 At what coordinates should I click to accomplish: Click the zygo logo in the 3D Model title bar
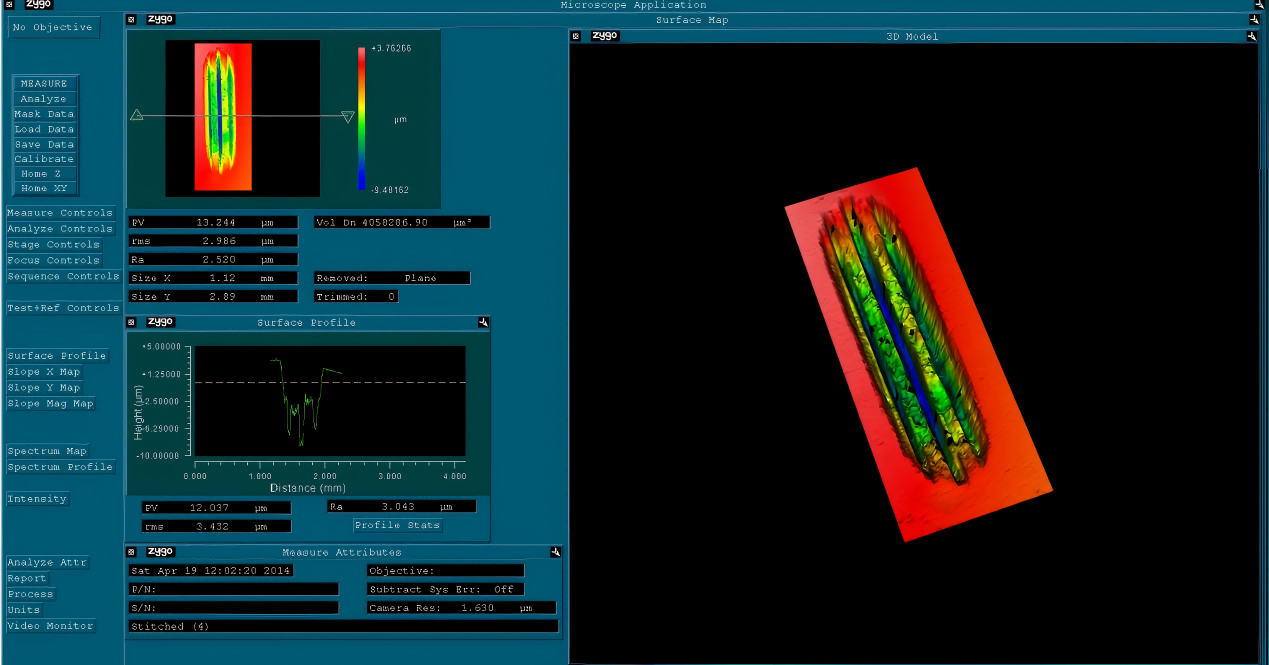click(x=604, y=36)
